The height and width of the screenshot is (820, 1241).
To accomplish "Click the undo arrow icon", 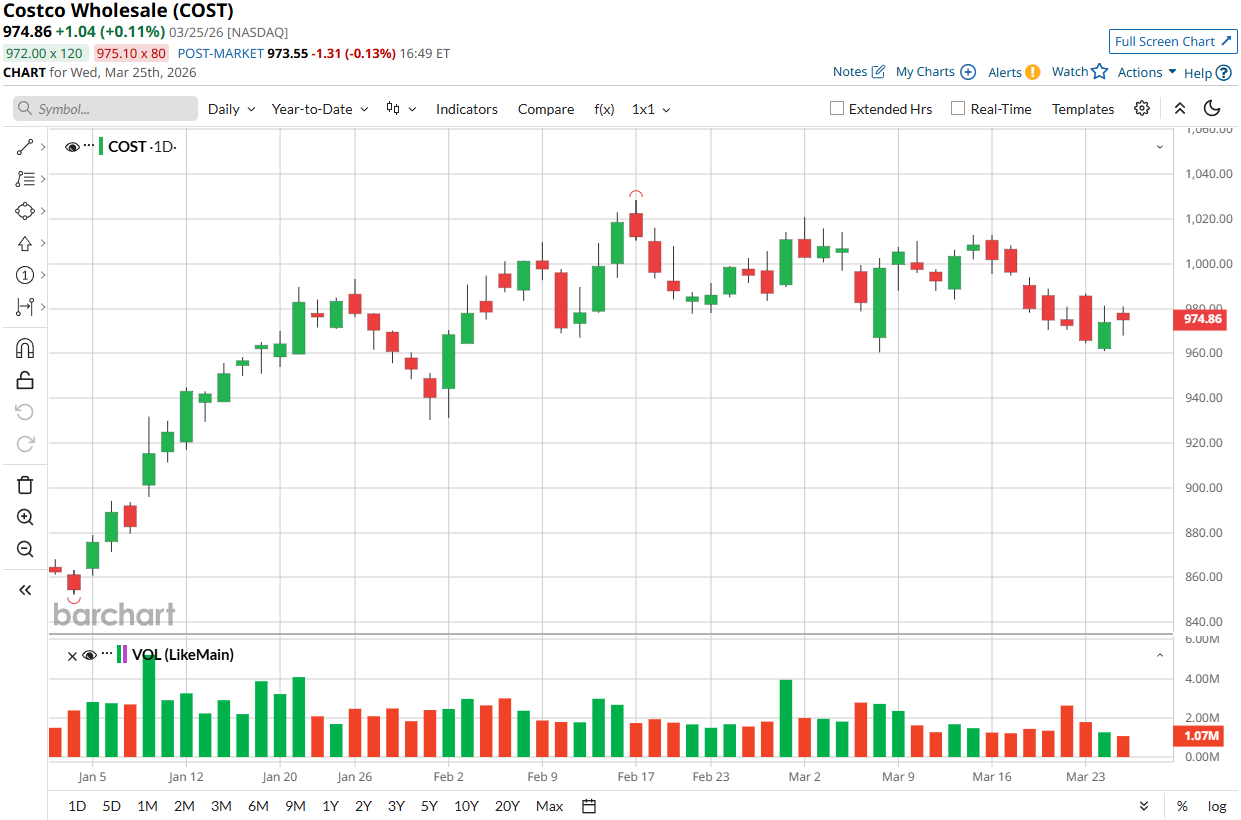I will 25,412.
